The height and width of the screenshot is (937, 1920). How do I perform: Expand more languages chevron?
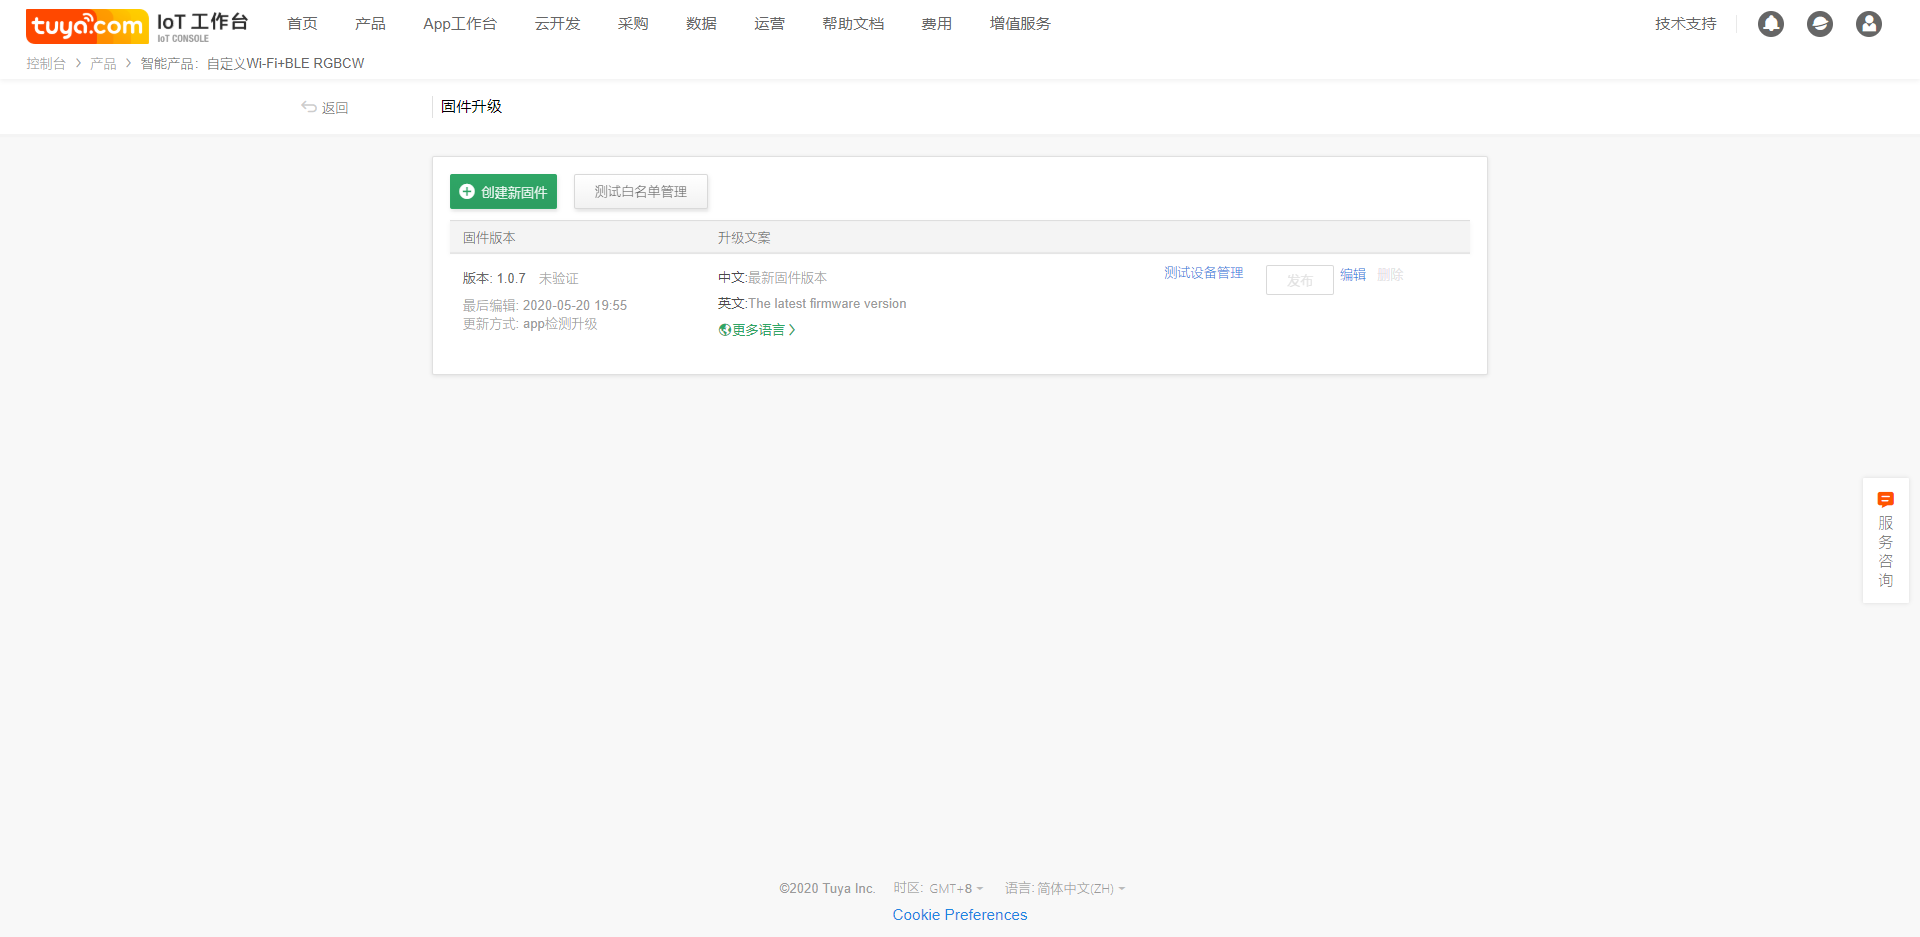point(792,330)
